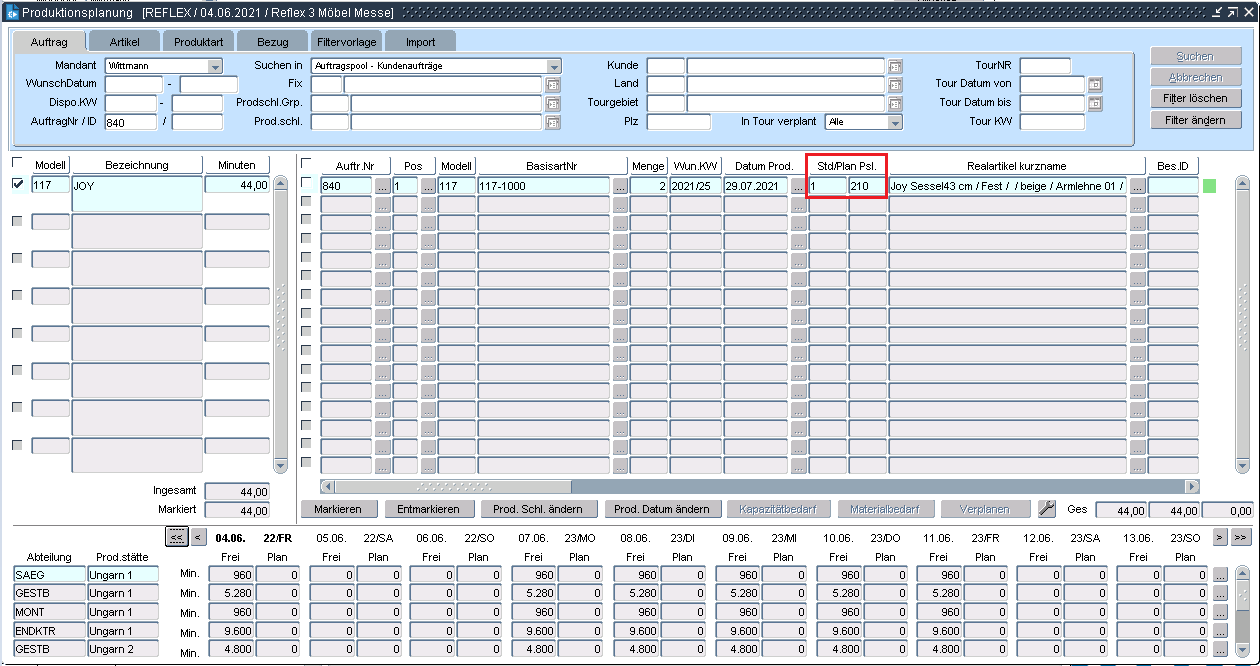This screenshot has width=1260, height=666.
Task: Open calendar picker for Tour Datum von
Action: (x=1095, y=85)
